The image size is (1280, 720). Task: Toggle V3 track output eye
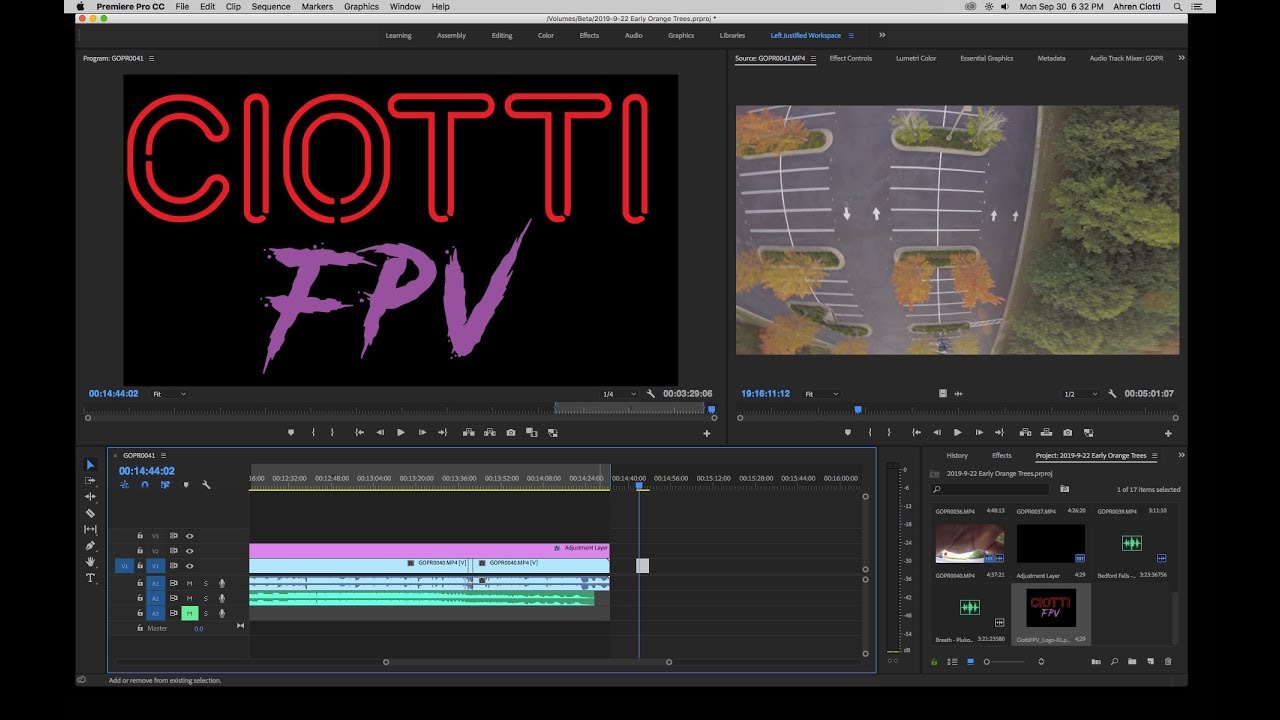click(189, 536)
